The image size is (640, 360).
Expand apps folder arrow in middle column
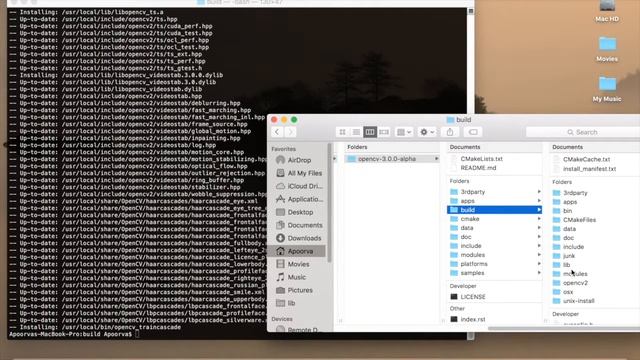(x=539, y=201)
